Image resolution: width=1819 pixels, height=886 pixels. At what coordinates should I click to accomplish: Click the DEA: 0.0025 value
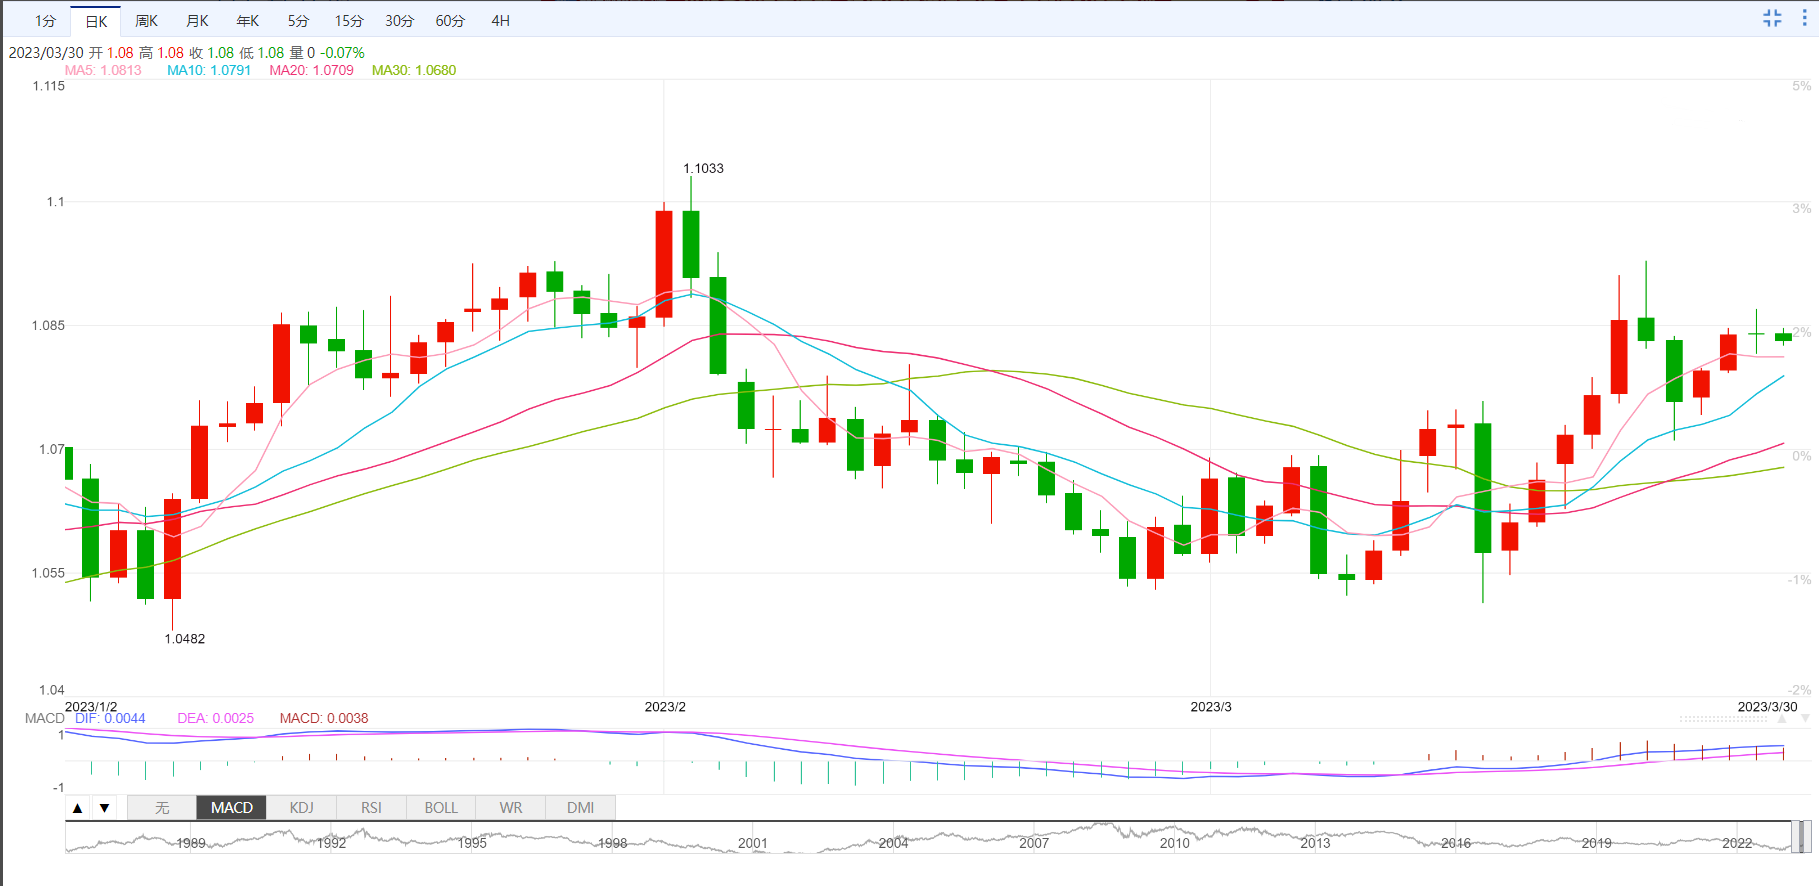(215, 718)
